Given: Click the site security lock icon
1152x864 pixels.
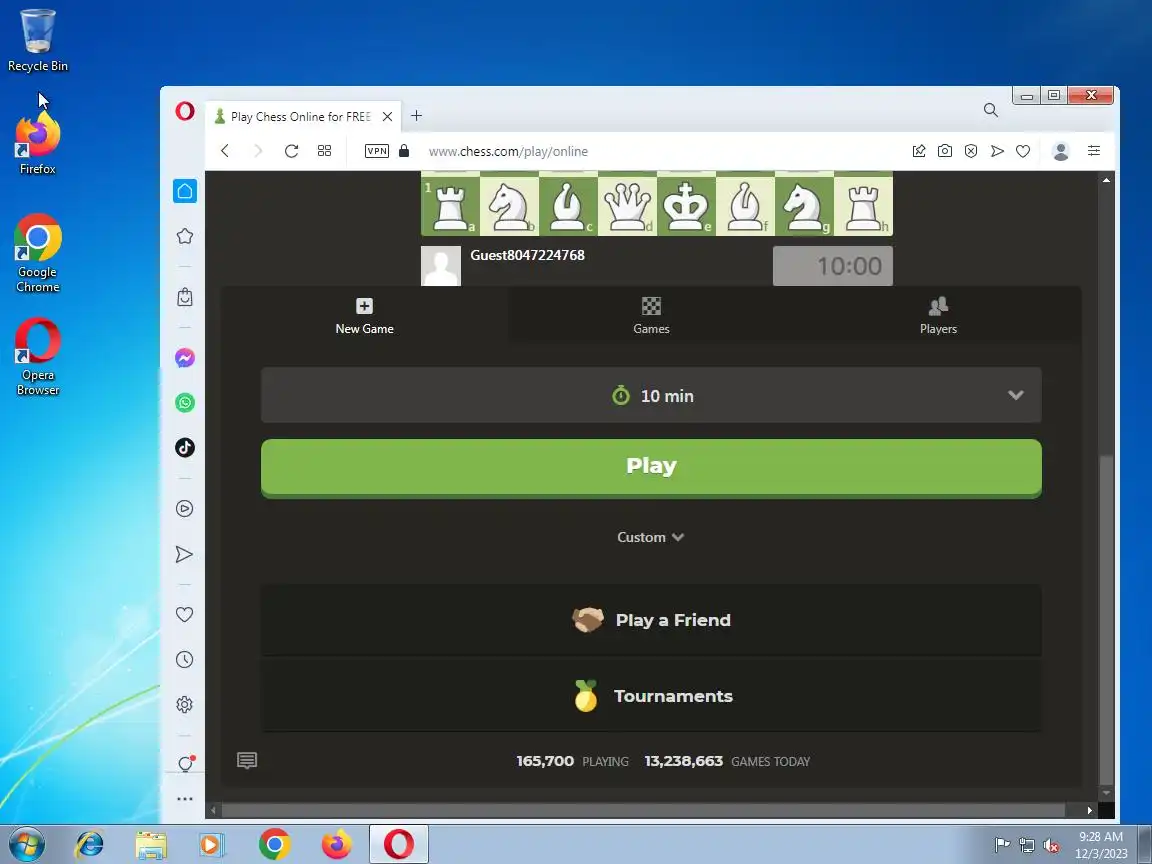Looking at the screenshot, I should coord(404,151).
